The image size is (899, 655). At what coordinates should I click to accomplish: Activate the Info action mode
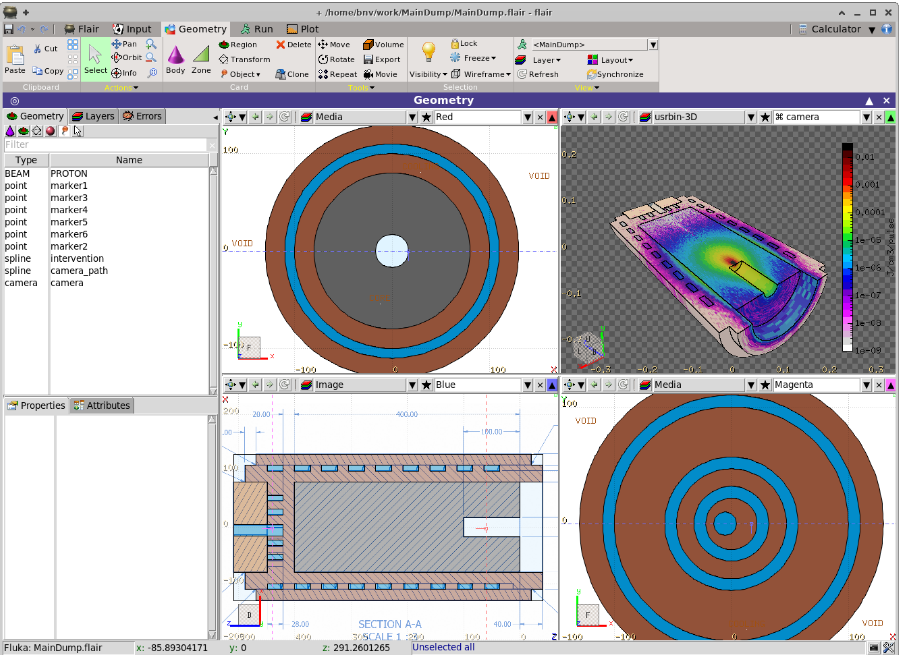click(124, 73)
